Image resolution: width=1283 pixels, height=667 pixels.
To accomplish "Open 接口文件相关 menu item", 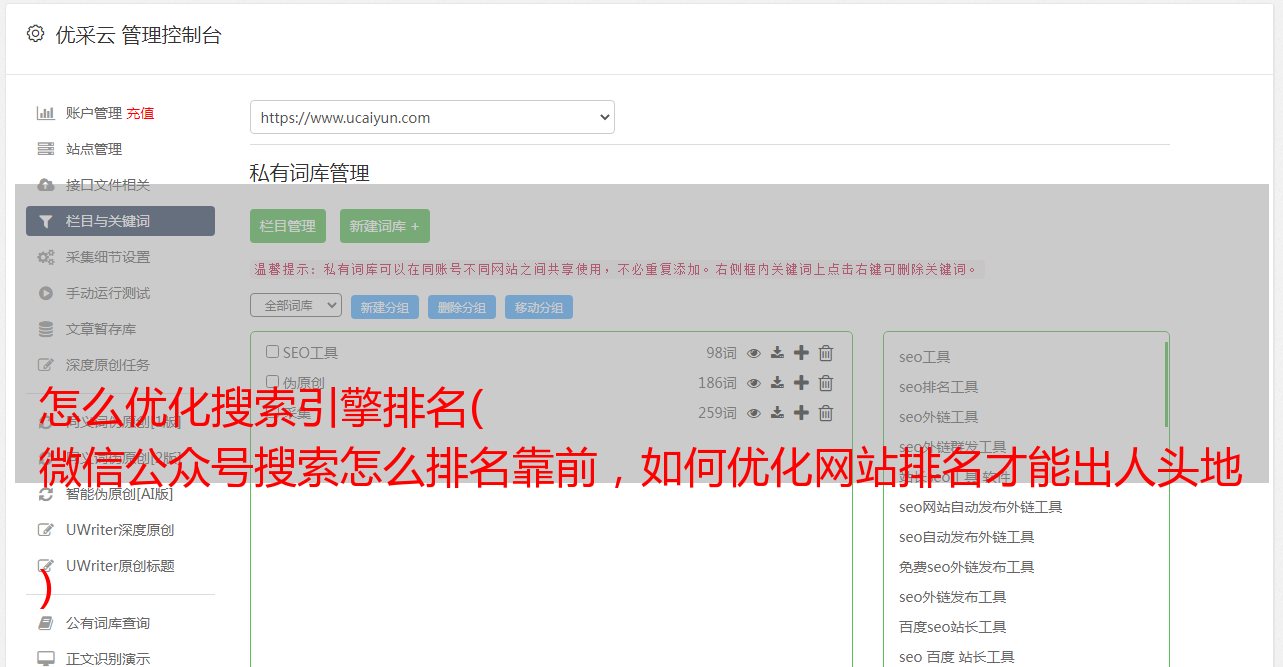I will pyautogui.click(x=108, y=185).
